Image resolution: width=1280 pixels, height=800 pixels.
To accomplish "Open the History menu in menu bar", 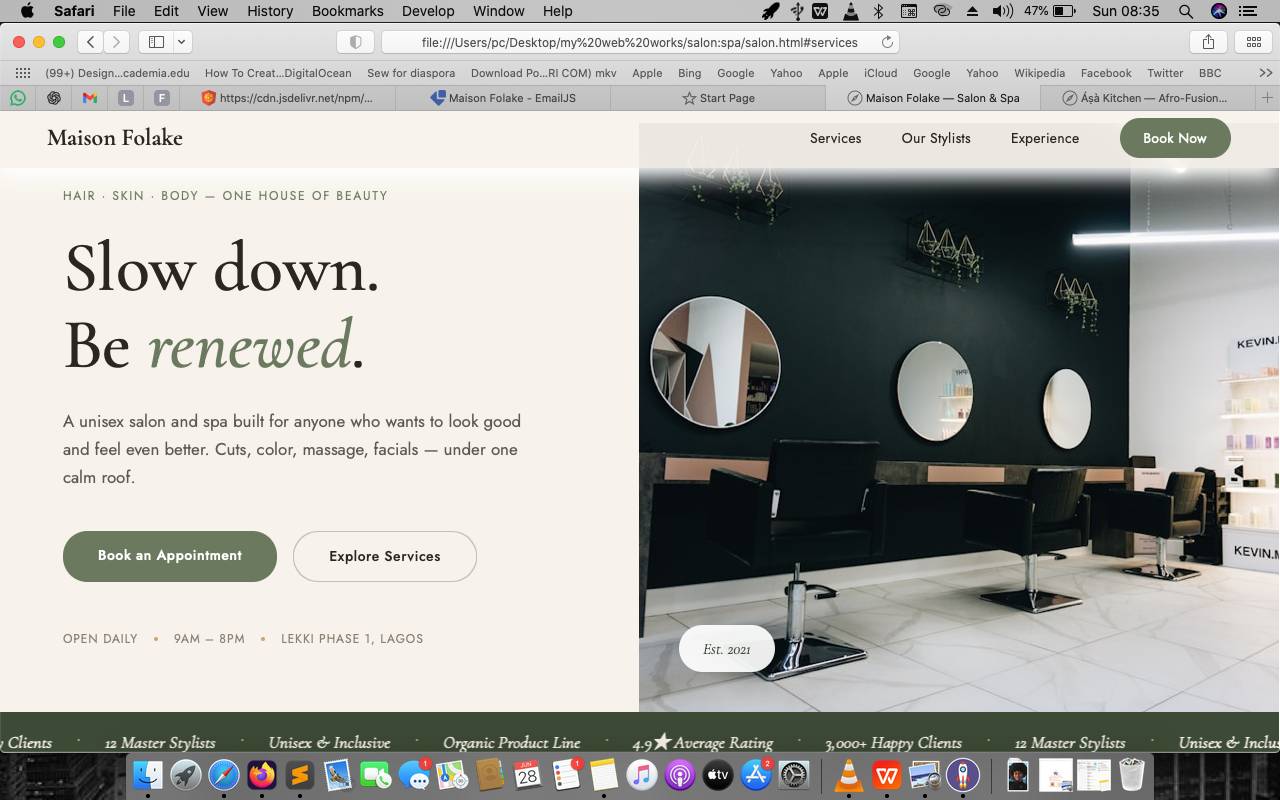I will 269,11.
